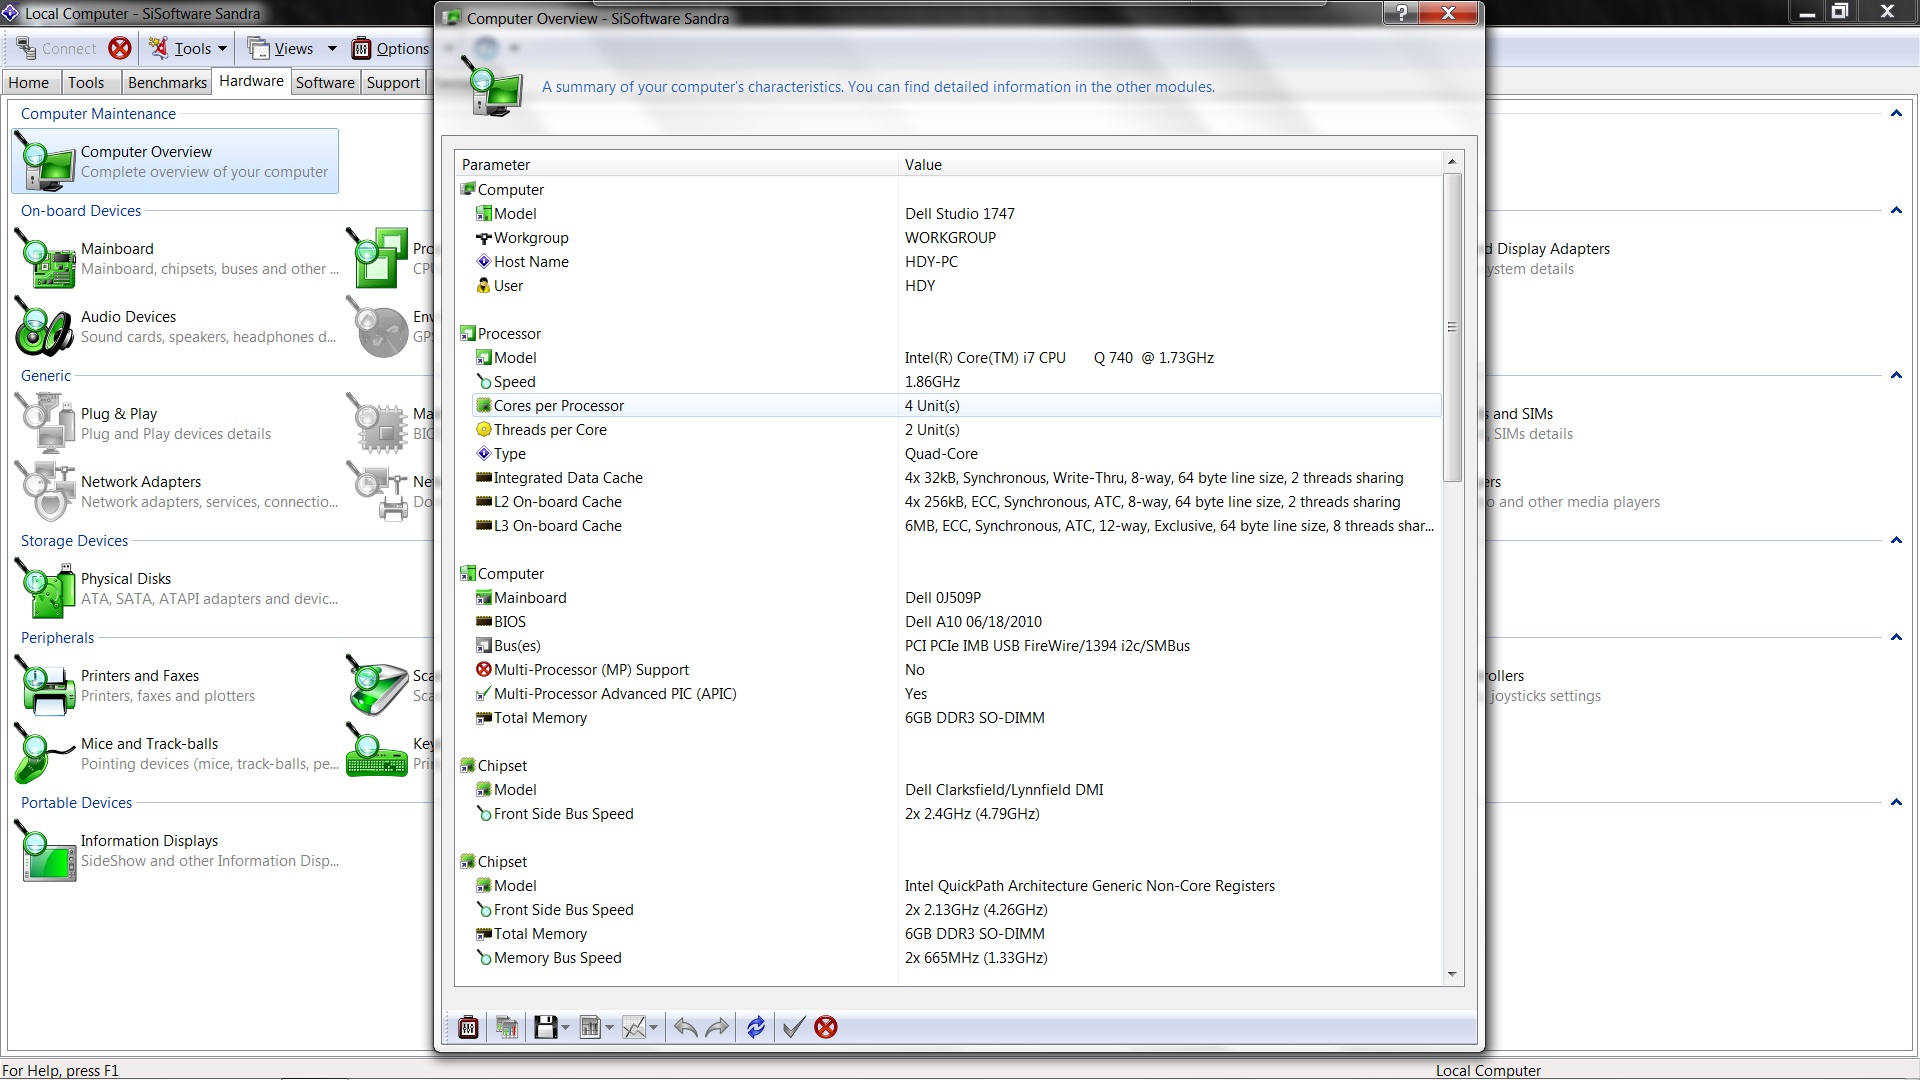Collapse the Storage Devices section
The width and height of the screenshot is (1920, 1080).
click(x=1896, y=540)
